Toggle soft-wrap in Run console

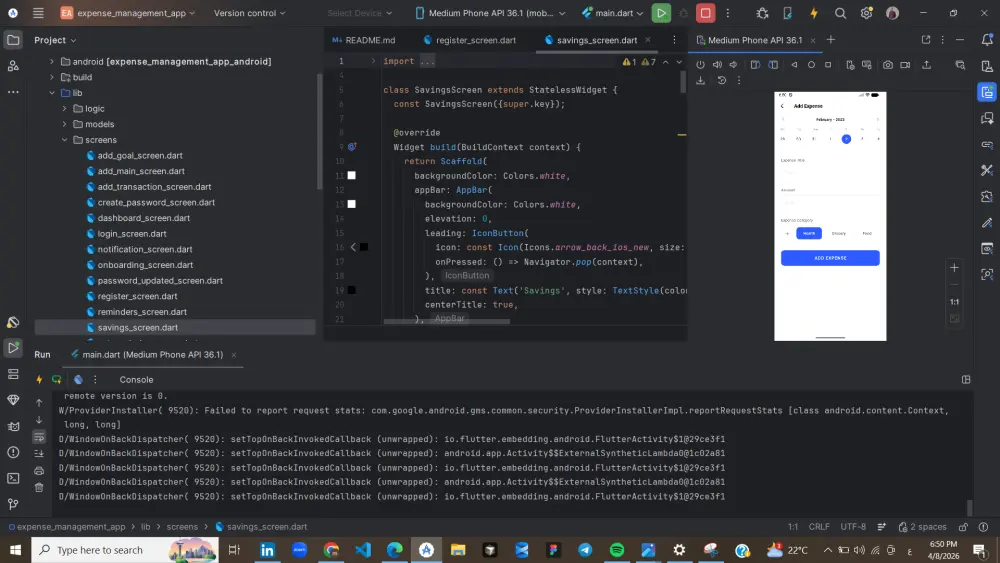pos(39,437)
